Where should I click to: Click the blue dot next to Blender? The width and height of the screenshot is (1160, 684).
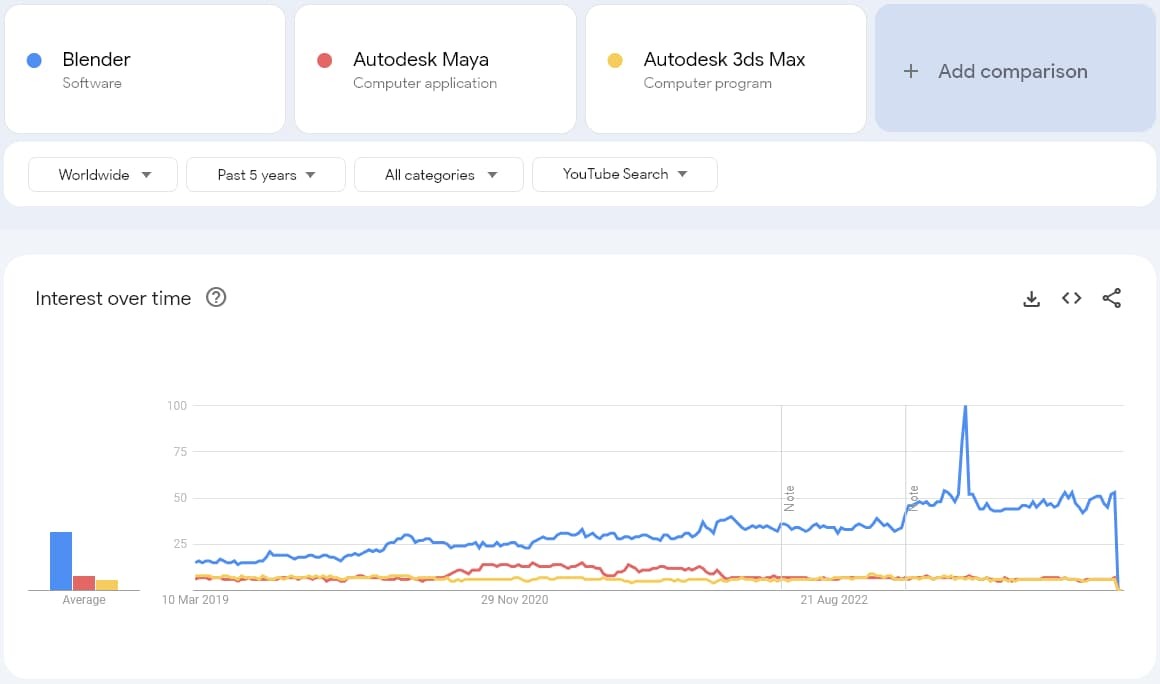pos(34,60)
